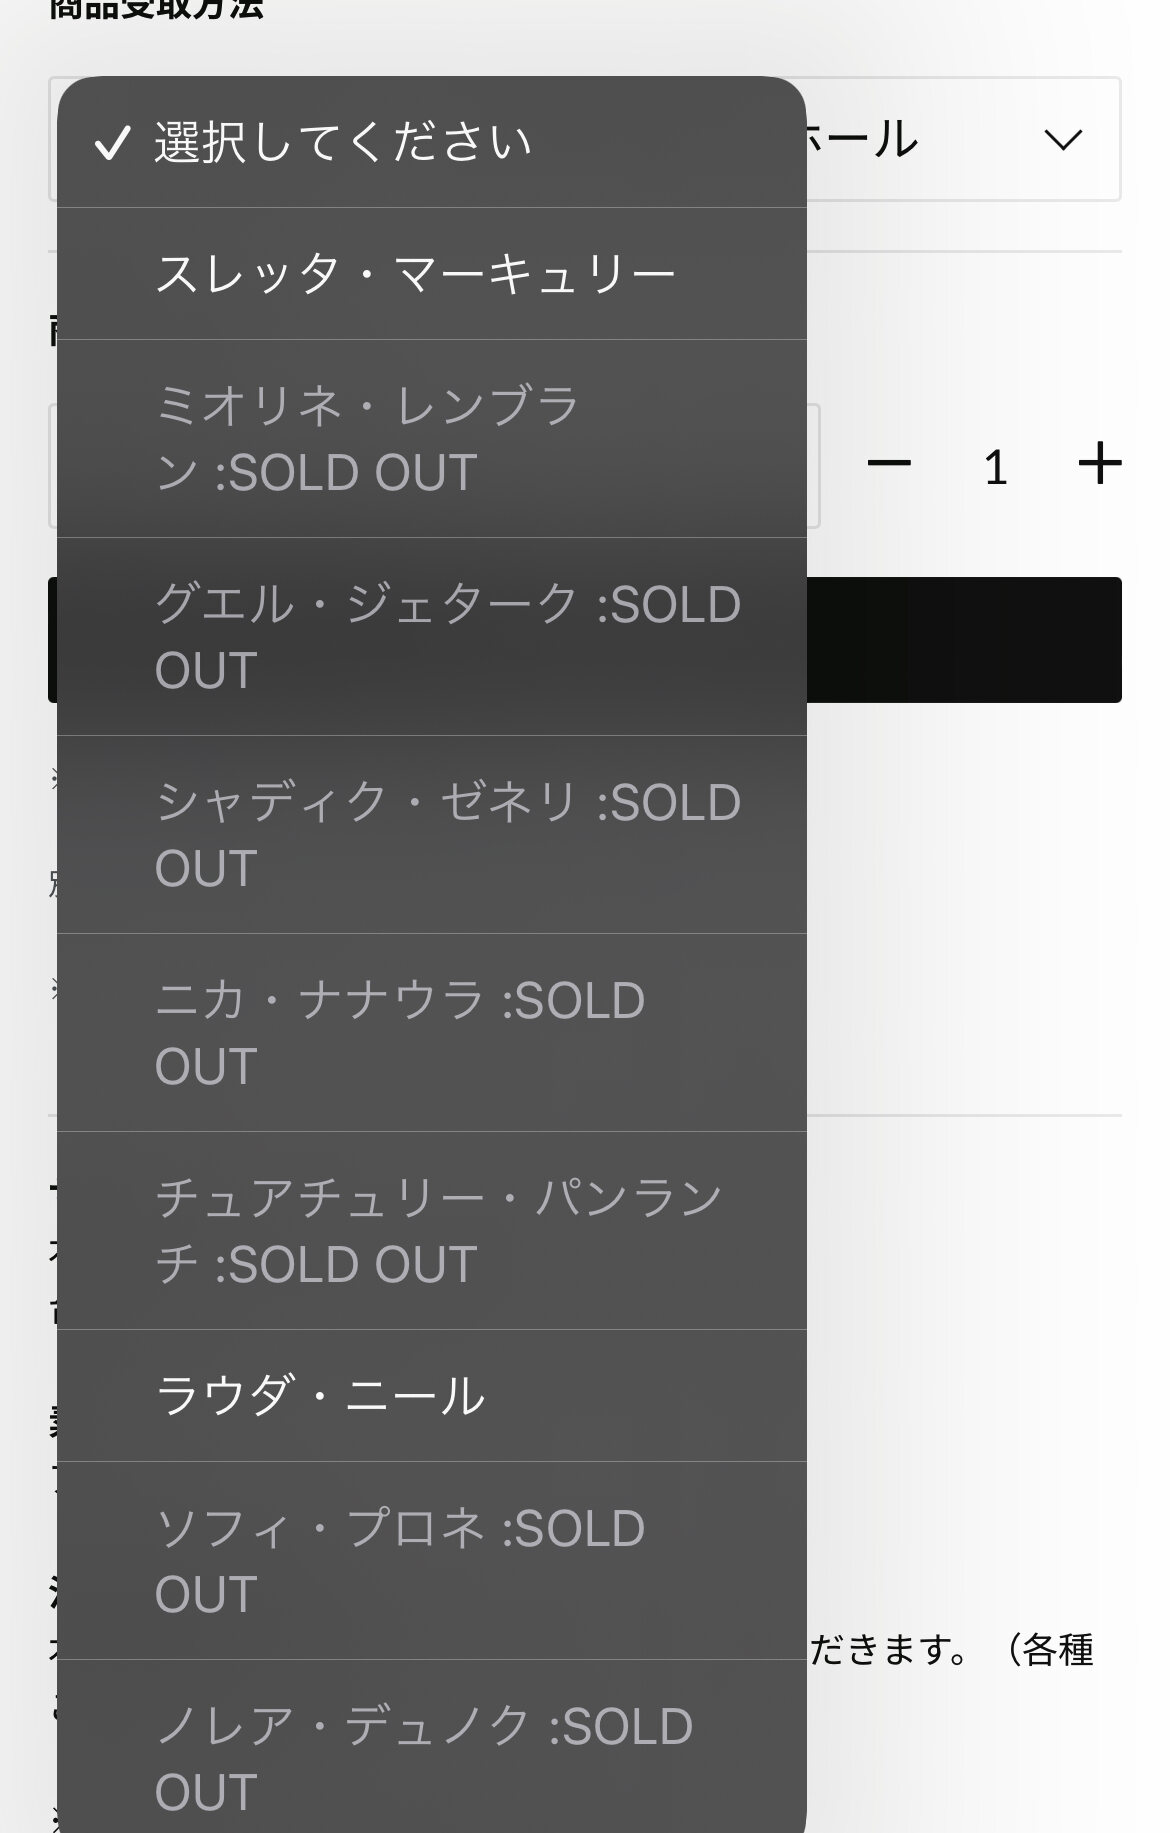
Task: Click the checkmark beside 選択してください
Action: 112,143
